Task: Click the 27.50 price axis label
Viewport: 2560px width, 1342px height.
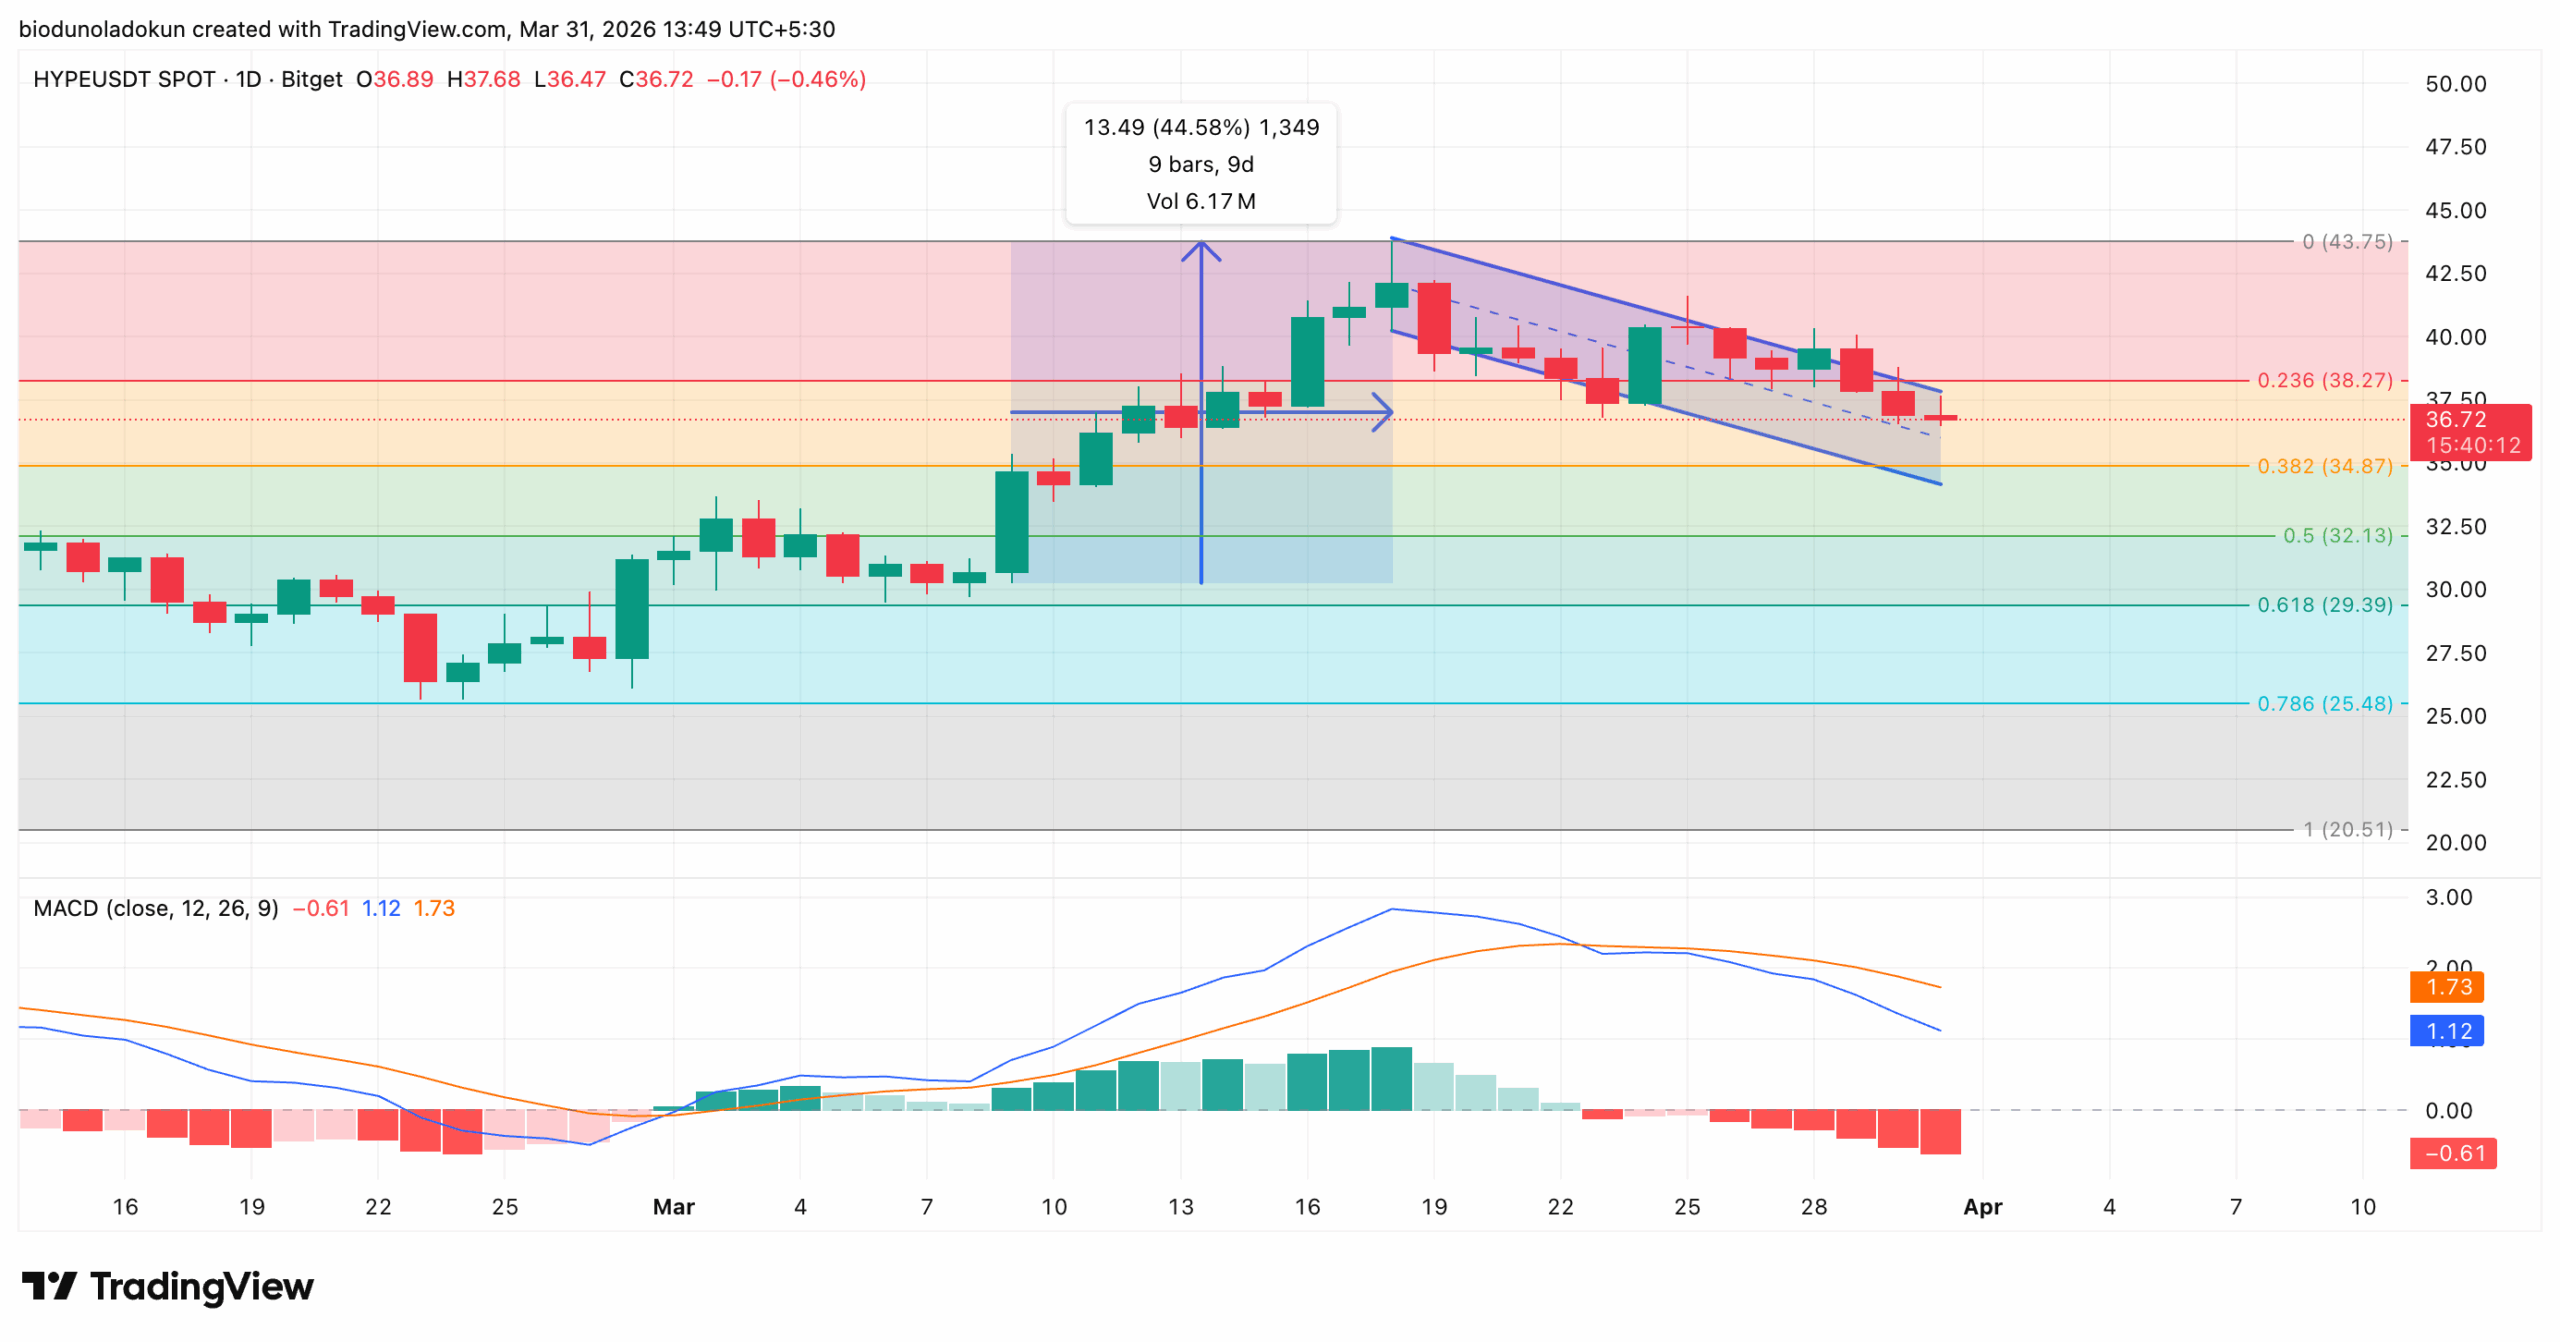Action: pyautogui.click(x=2455, y=654)
